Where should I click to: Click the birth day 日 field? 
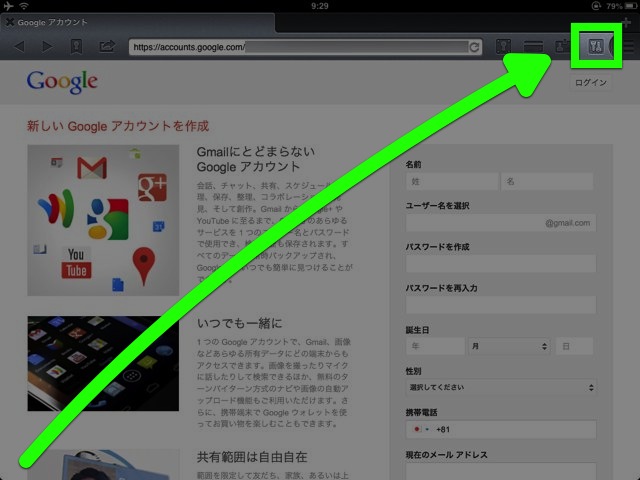575,346
